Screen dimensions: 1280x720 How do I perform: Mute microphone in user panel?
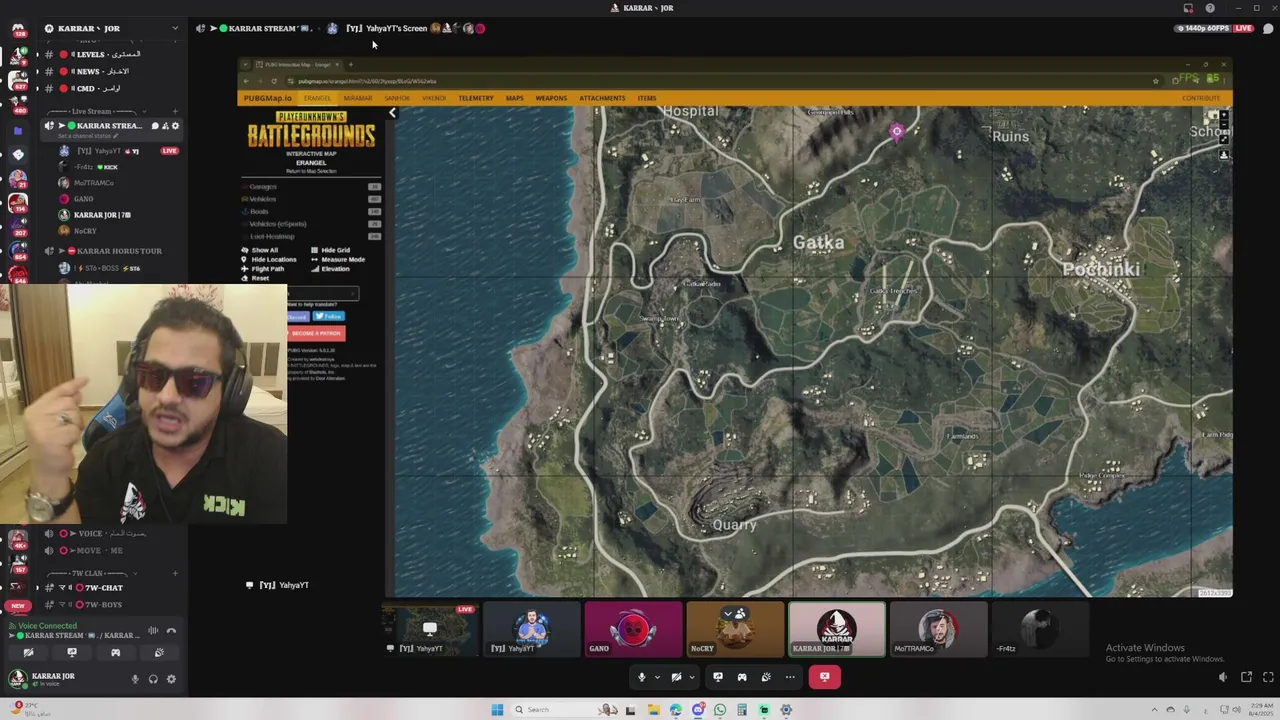point(135,680)
